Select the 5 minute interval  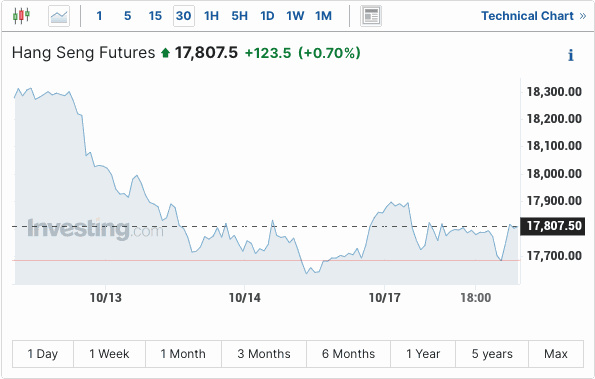pyautogui.click(x=128, y=16)
